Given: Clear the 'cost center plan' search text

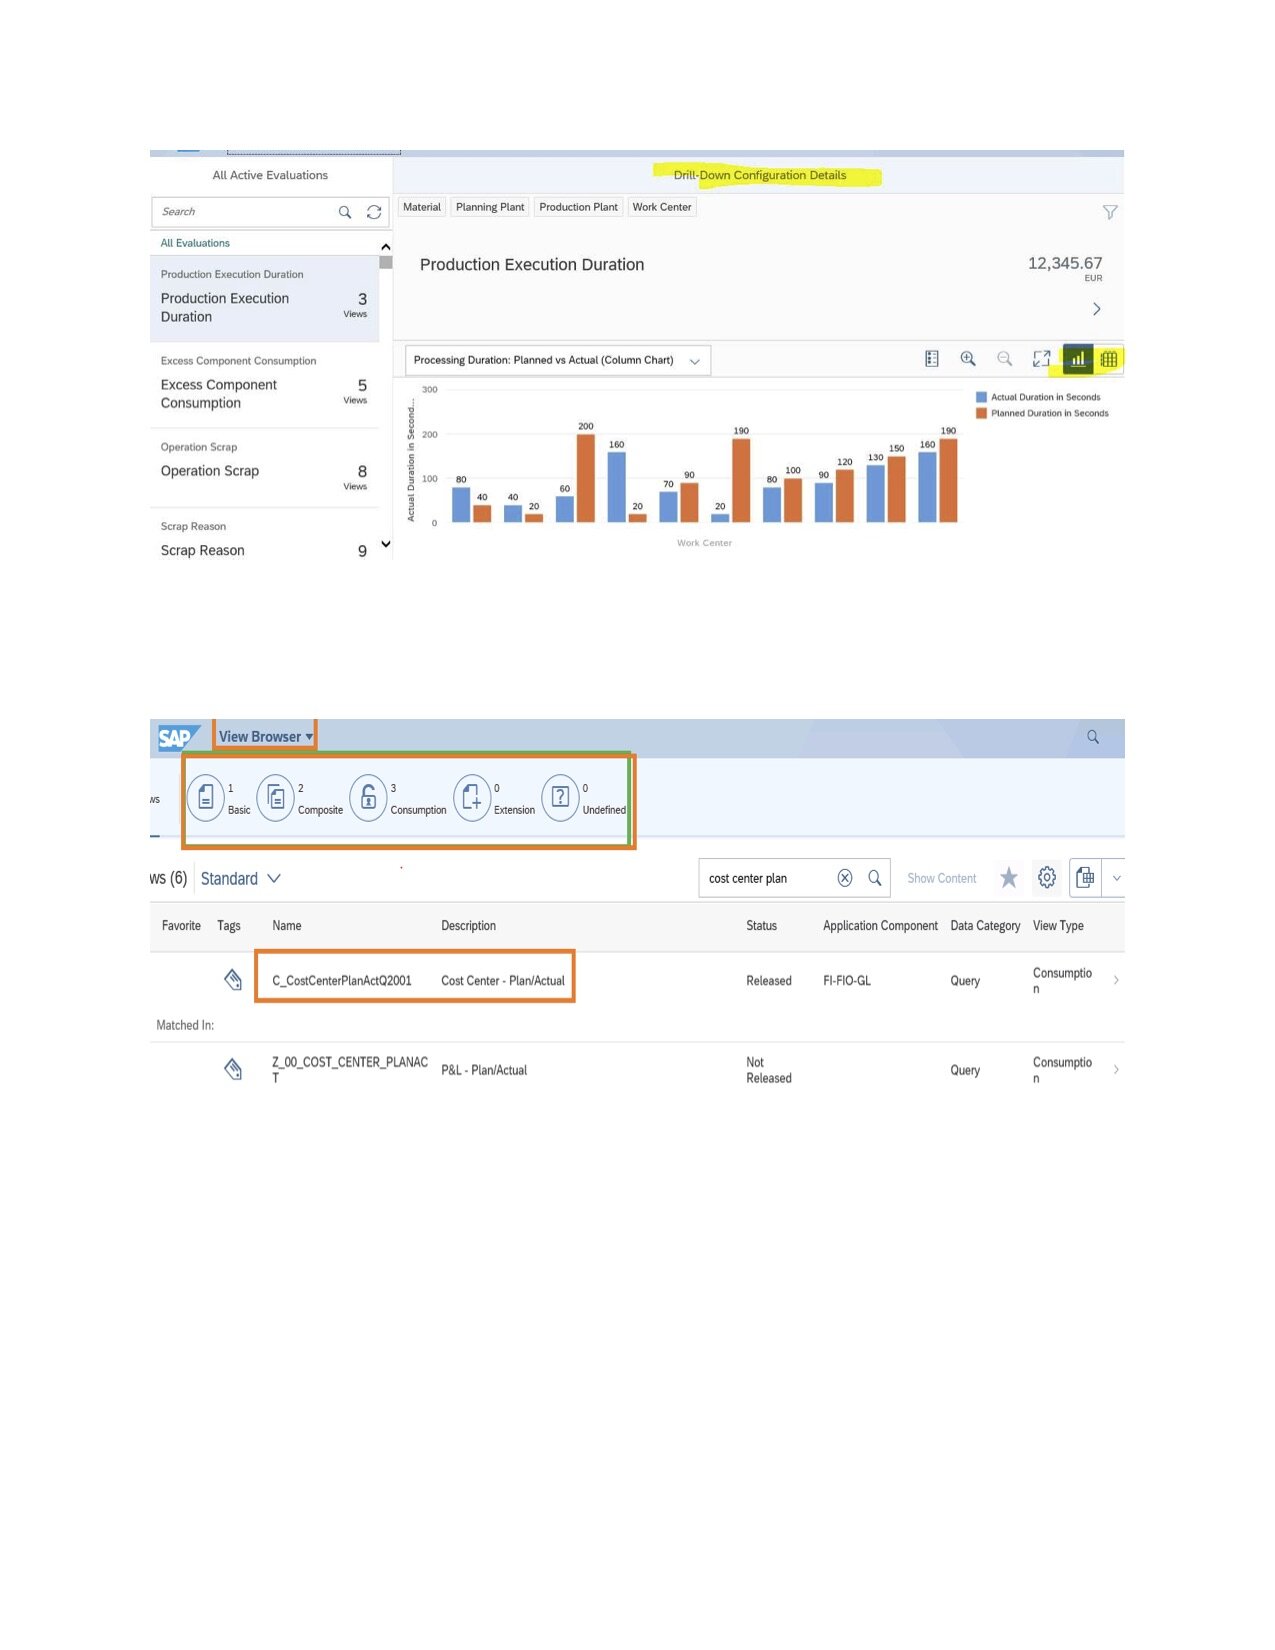Looking at the screenshot, I should tap(845, 878).
